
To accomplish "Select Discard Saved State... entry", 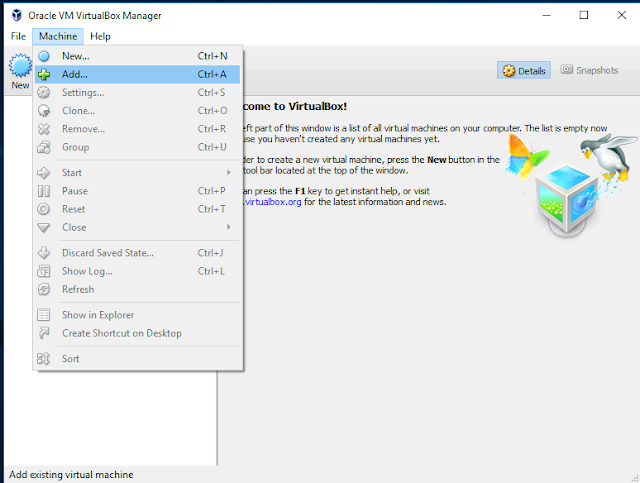I will [137, 253].
